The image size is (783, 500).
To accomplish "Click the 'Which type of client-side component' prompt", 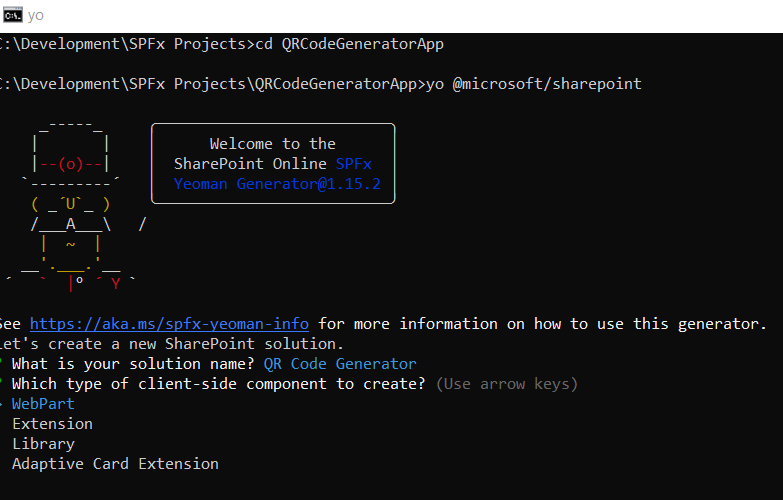I will (x=219, y=384).
